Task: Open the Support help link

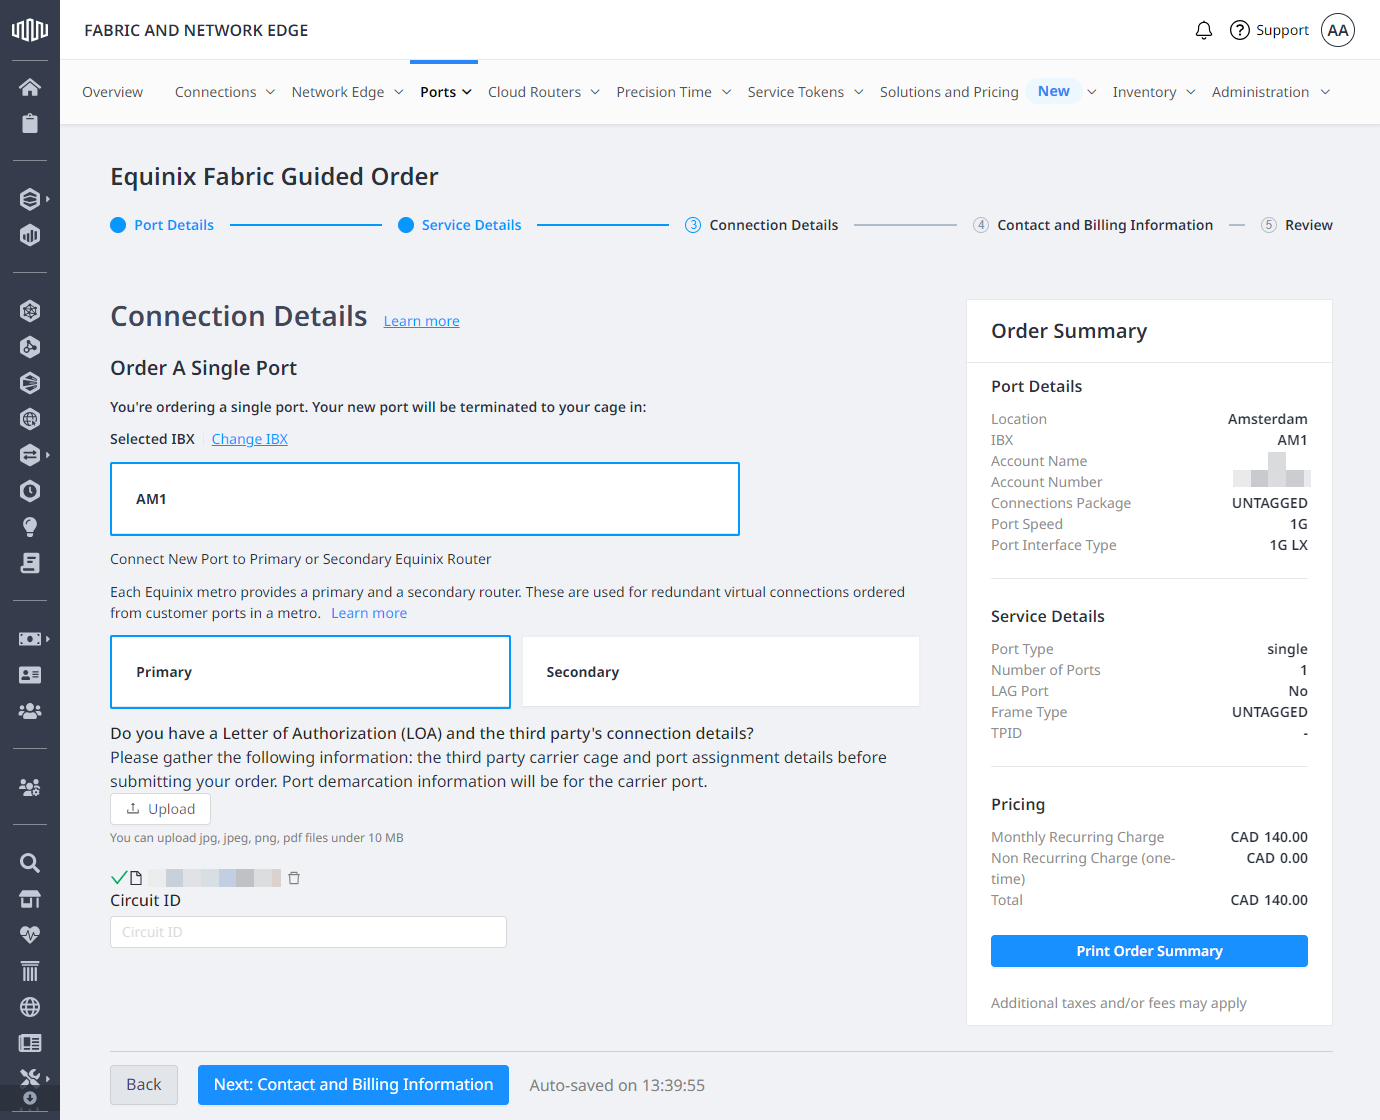Action: 1269,30
